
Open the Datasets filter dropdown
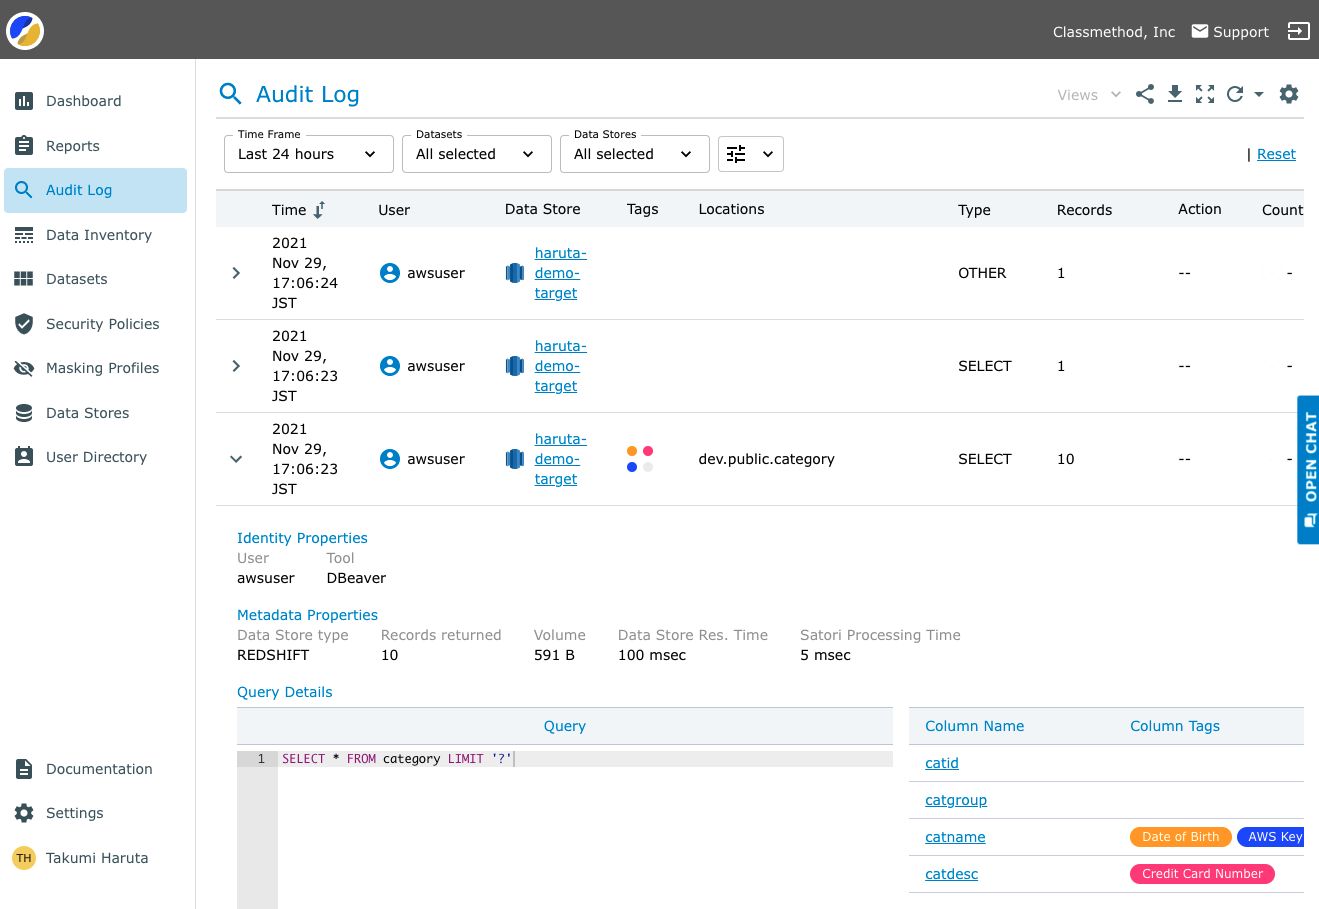pos(476,153)
